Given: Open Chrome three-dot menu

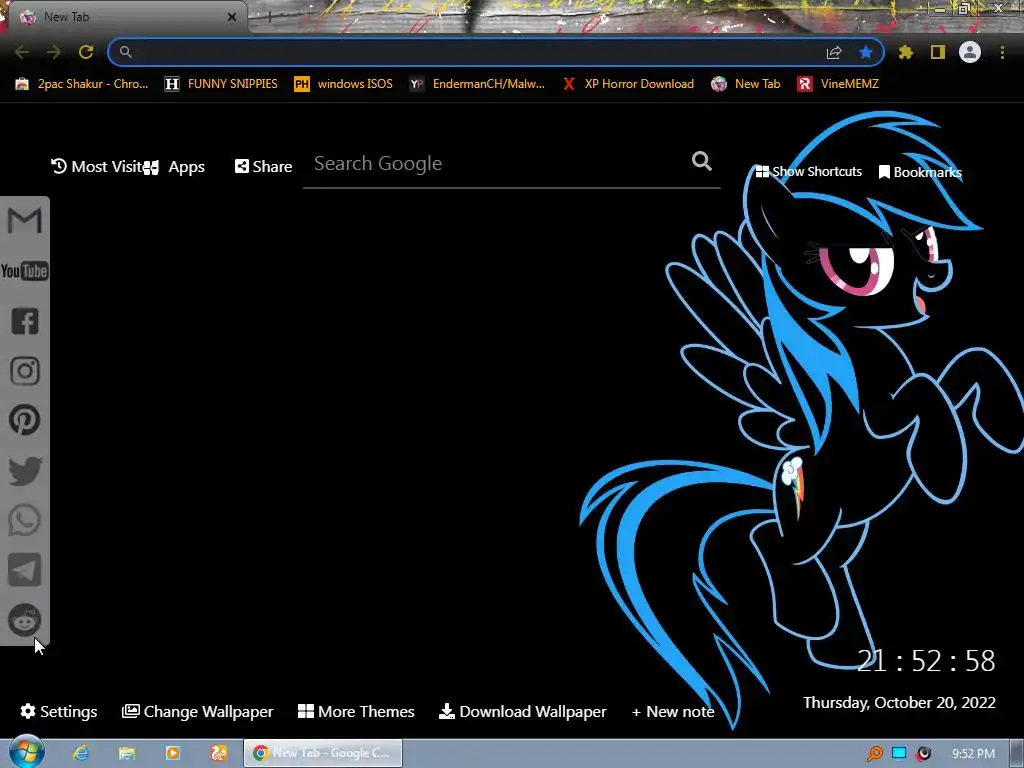Looking at the screenshot, I should pos(1002,52).
